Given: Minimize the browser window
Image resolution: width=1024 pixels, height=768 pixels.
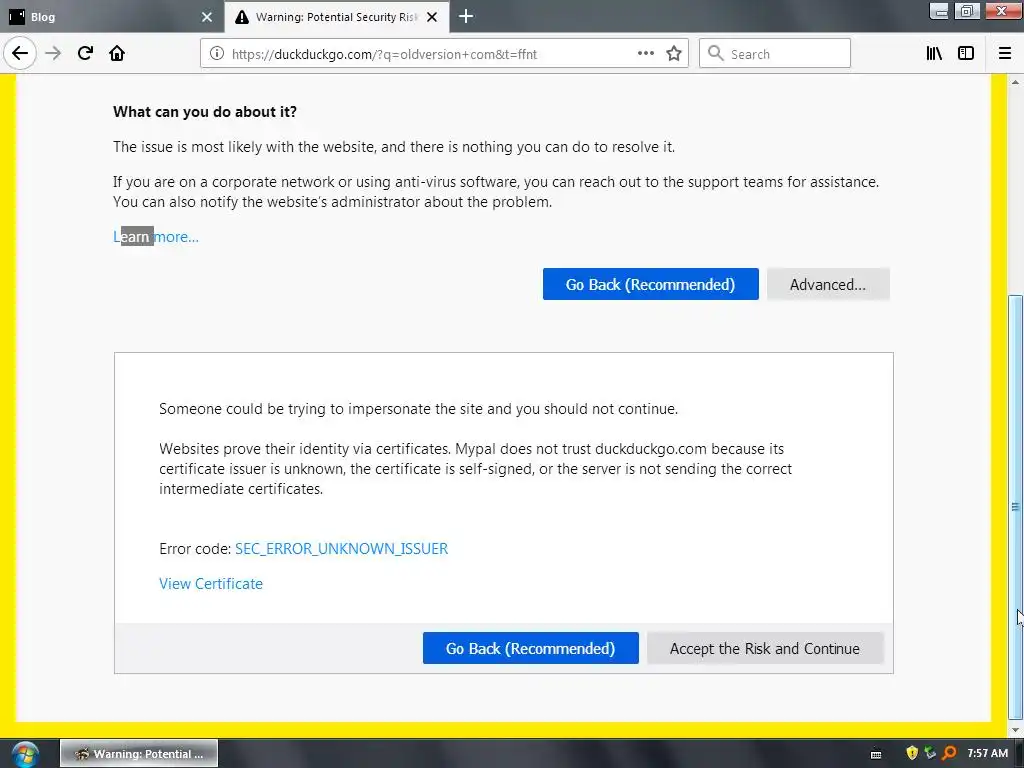Looking at the screenshot, I should [938, 11].
